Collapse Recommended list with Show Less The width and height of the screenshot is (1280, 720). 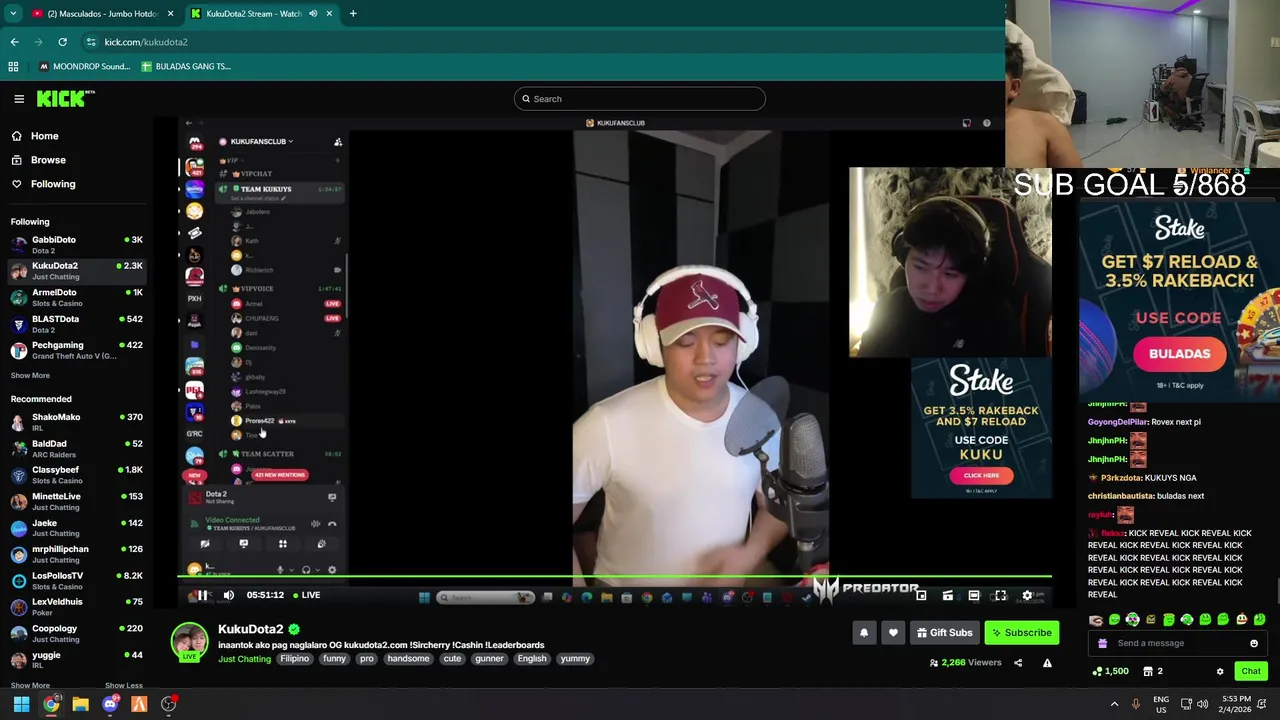point(123,686)
